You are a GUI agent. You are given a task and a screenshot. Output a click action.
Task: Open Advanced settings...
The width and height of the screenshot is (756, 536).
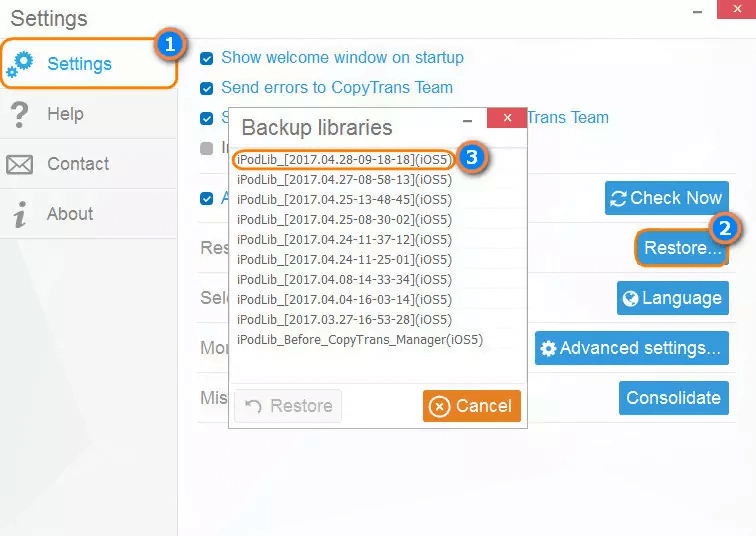pos(632,348)
